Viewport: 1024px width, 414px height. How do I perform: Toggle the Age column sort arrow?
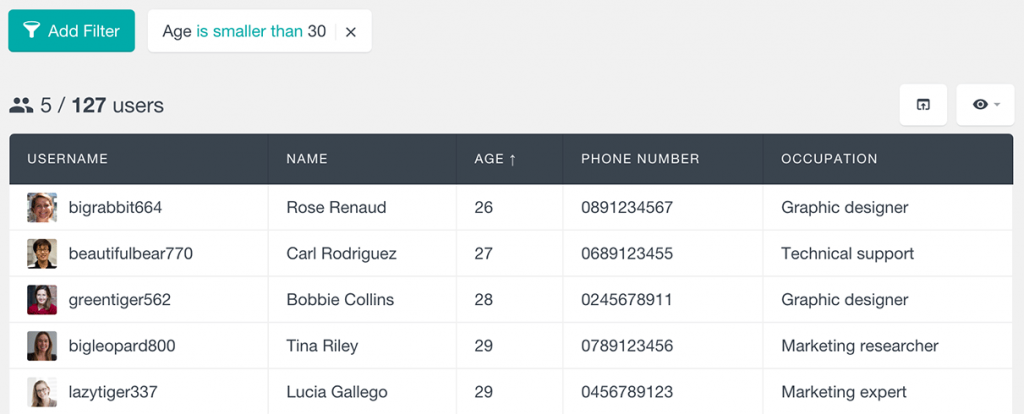(512, 159)
